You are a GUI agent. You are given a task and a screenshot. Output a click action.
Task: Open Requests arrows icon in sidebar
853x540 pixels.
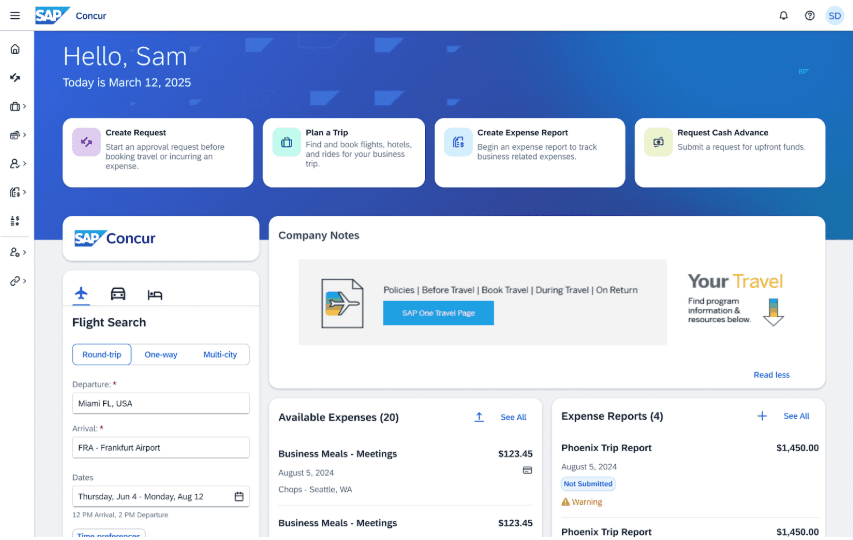pyautogui.click(x=15, y=78)
